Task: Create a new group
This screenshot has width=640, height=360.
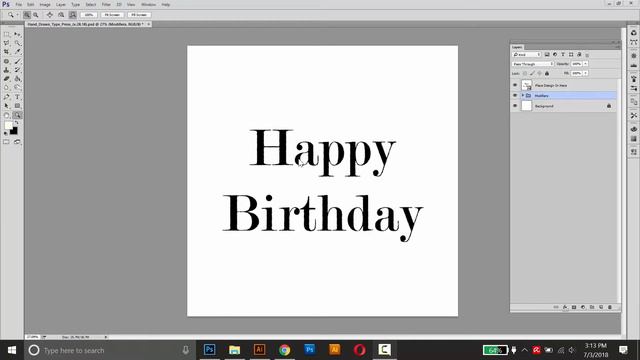Action: [592, 307]
